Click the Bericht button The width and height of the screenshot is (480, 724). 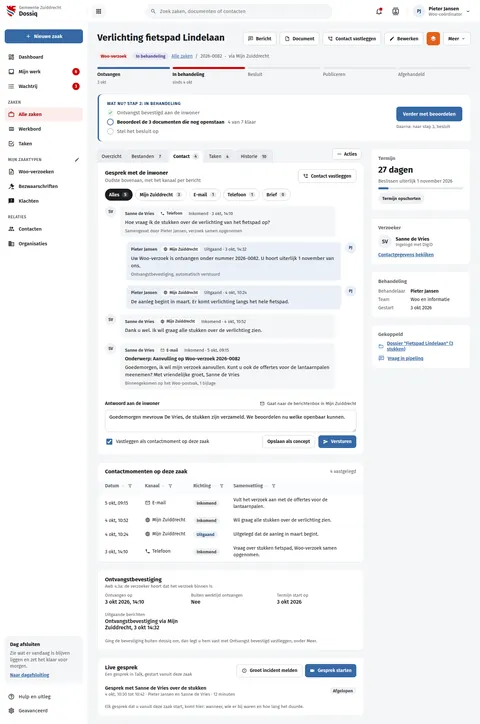pos(259,38)
